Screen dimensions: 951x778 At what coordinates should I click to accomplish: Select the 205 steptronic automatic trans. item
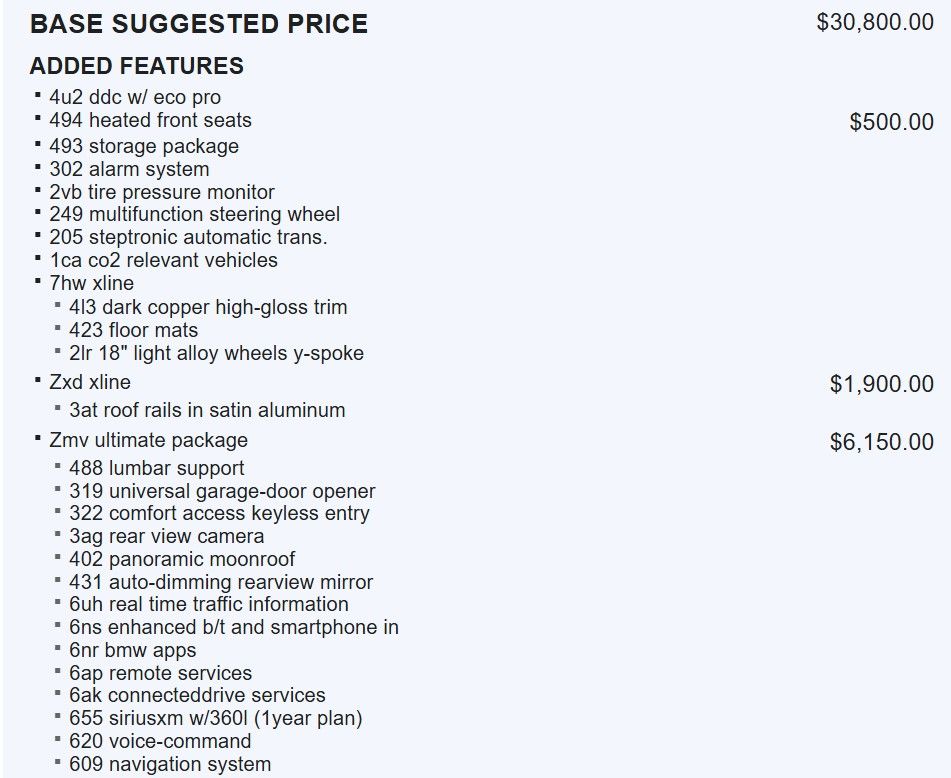coord(188,237)
